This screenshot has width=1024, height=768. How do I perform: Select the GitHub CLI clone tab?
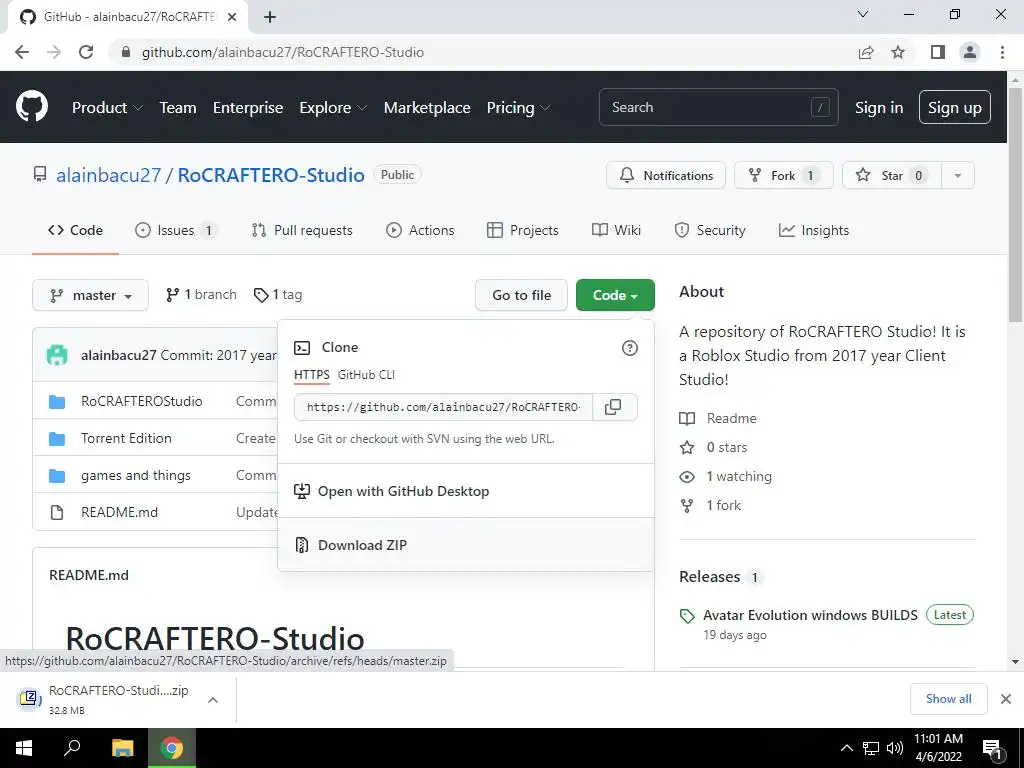366,375
